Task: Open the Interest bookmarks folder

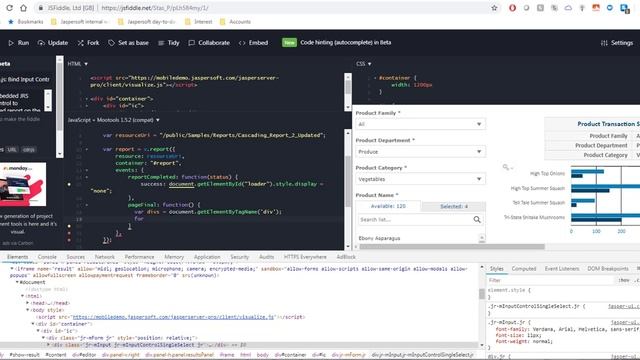Action: [199, 22]
